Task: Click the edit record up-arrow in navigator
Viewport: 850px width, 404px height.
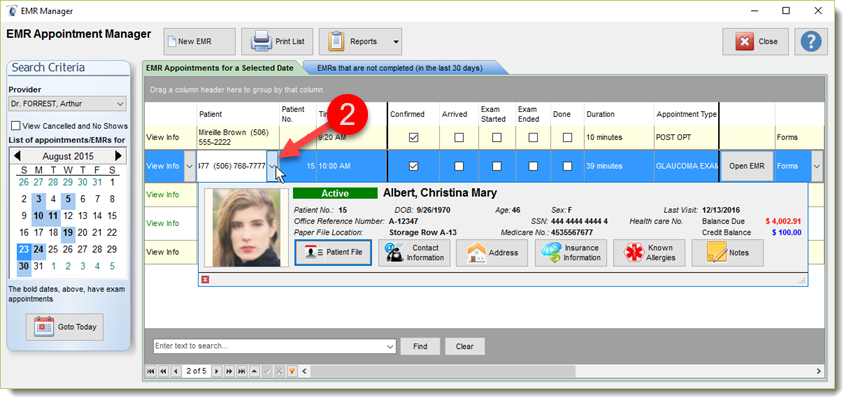Action: [x=255, y=371]
